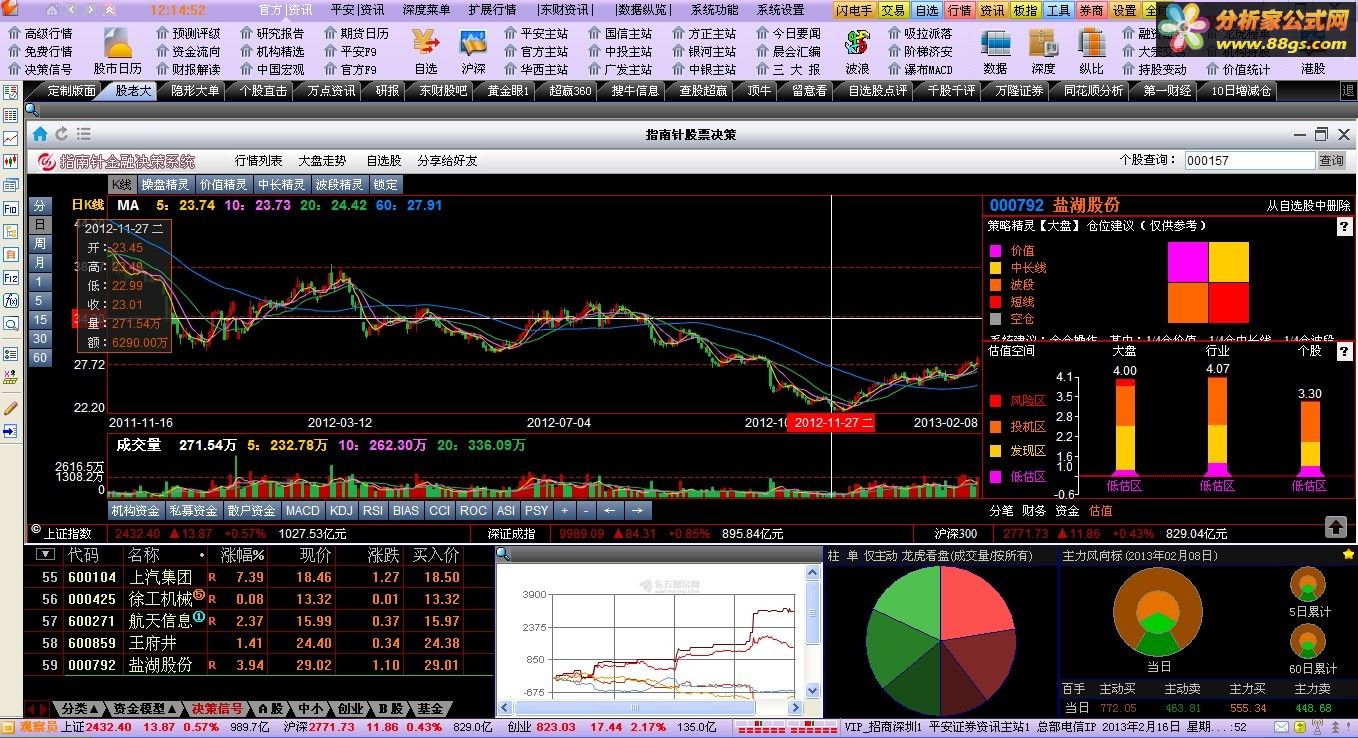
Task: Refresh the 指南针股票决策 page
Action: [62, 134]
